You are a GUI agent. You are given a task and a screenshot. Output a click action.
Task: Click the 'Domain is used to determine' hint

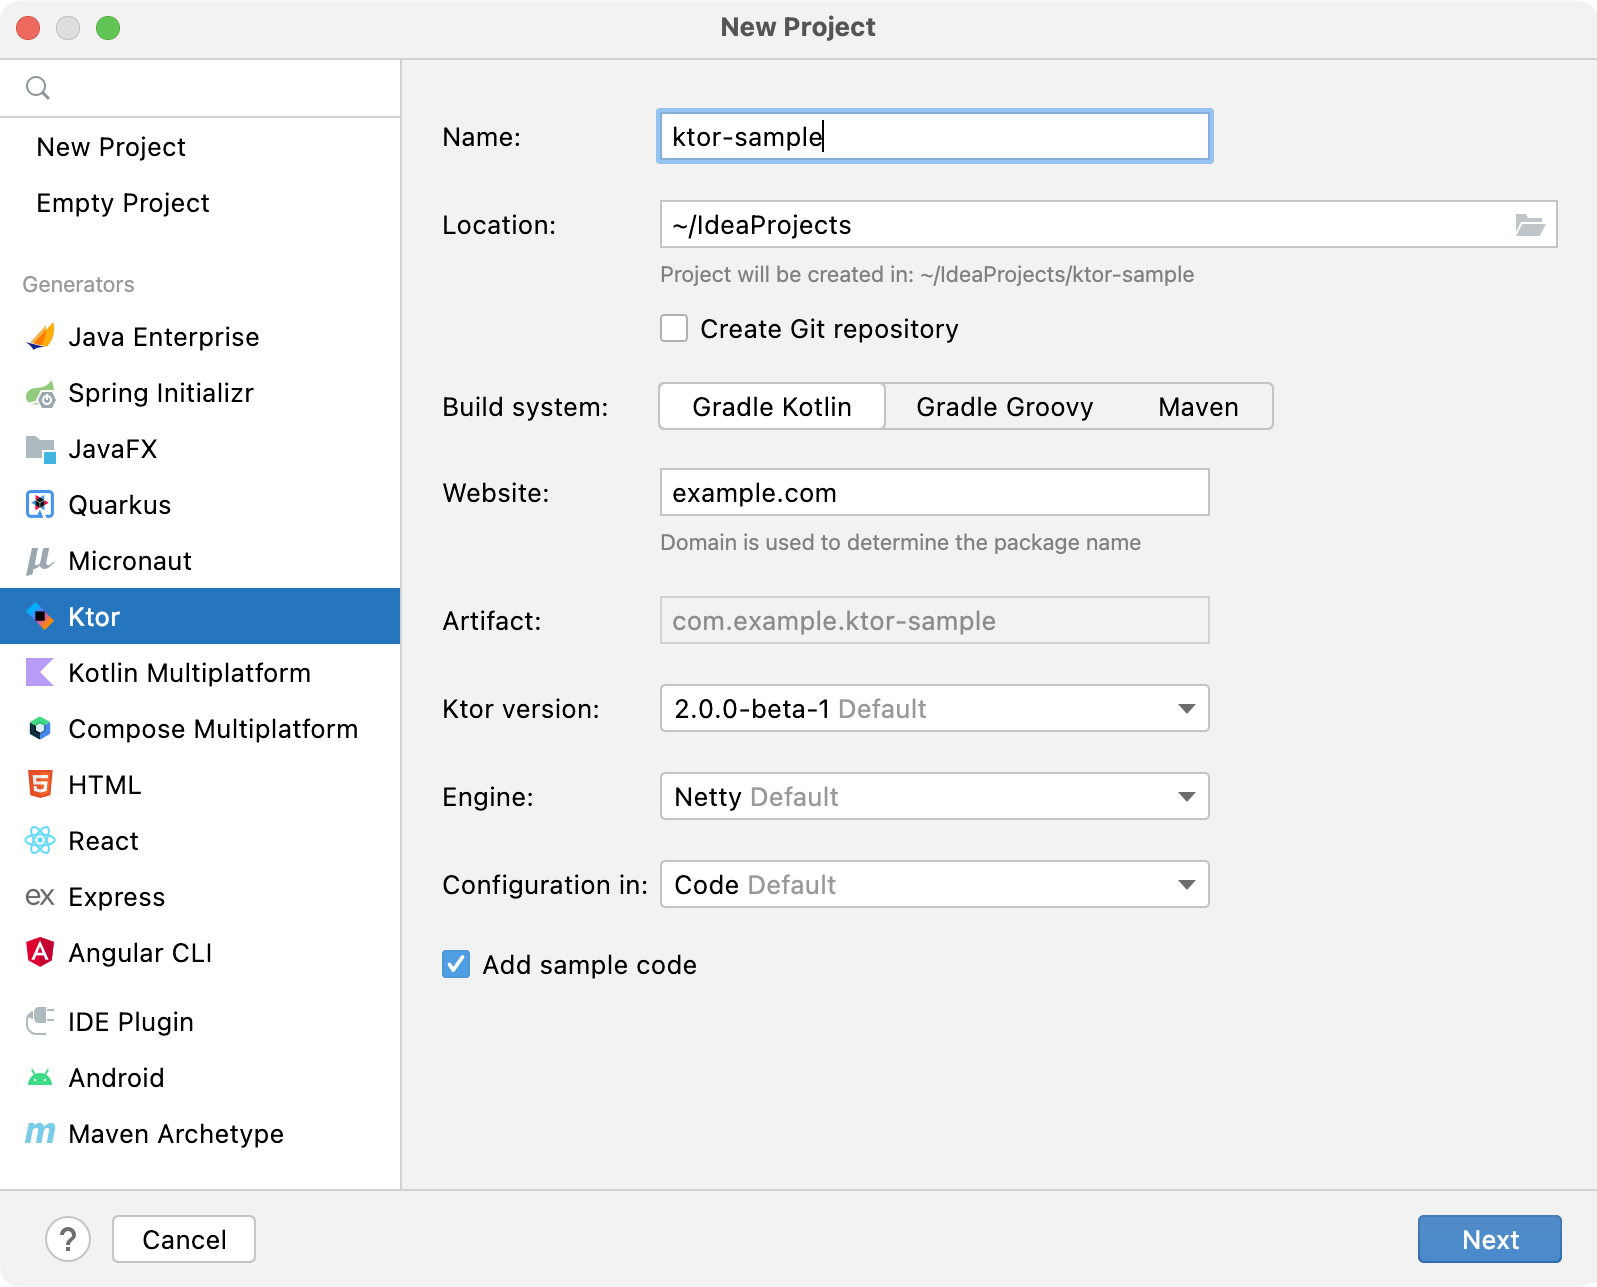900,542
